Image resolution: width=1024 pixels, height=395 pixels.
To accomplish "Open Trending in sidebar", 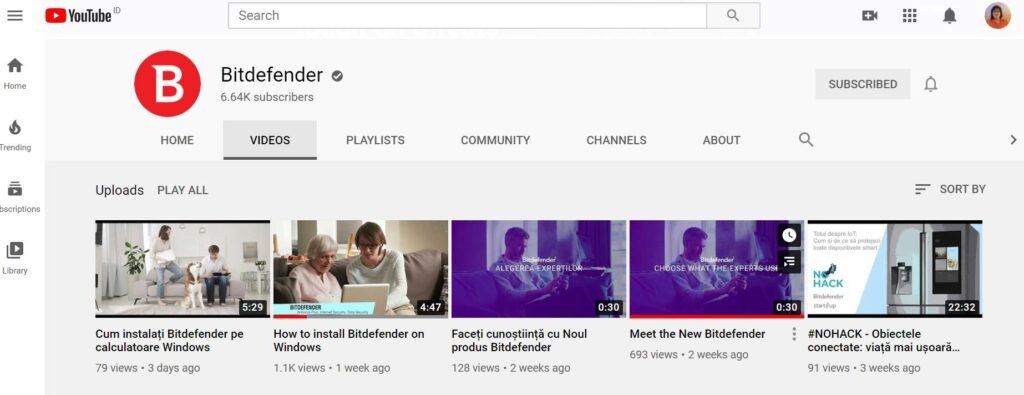I will point(14,135).
